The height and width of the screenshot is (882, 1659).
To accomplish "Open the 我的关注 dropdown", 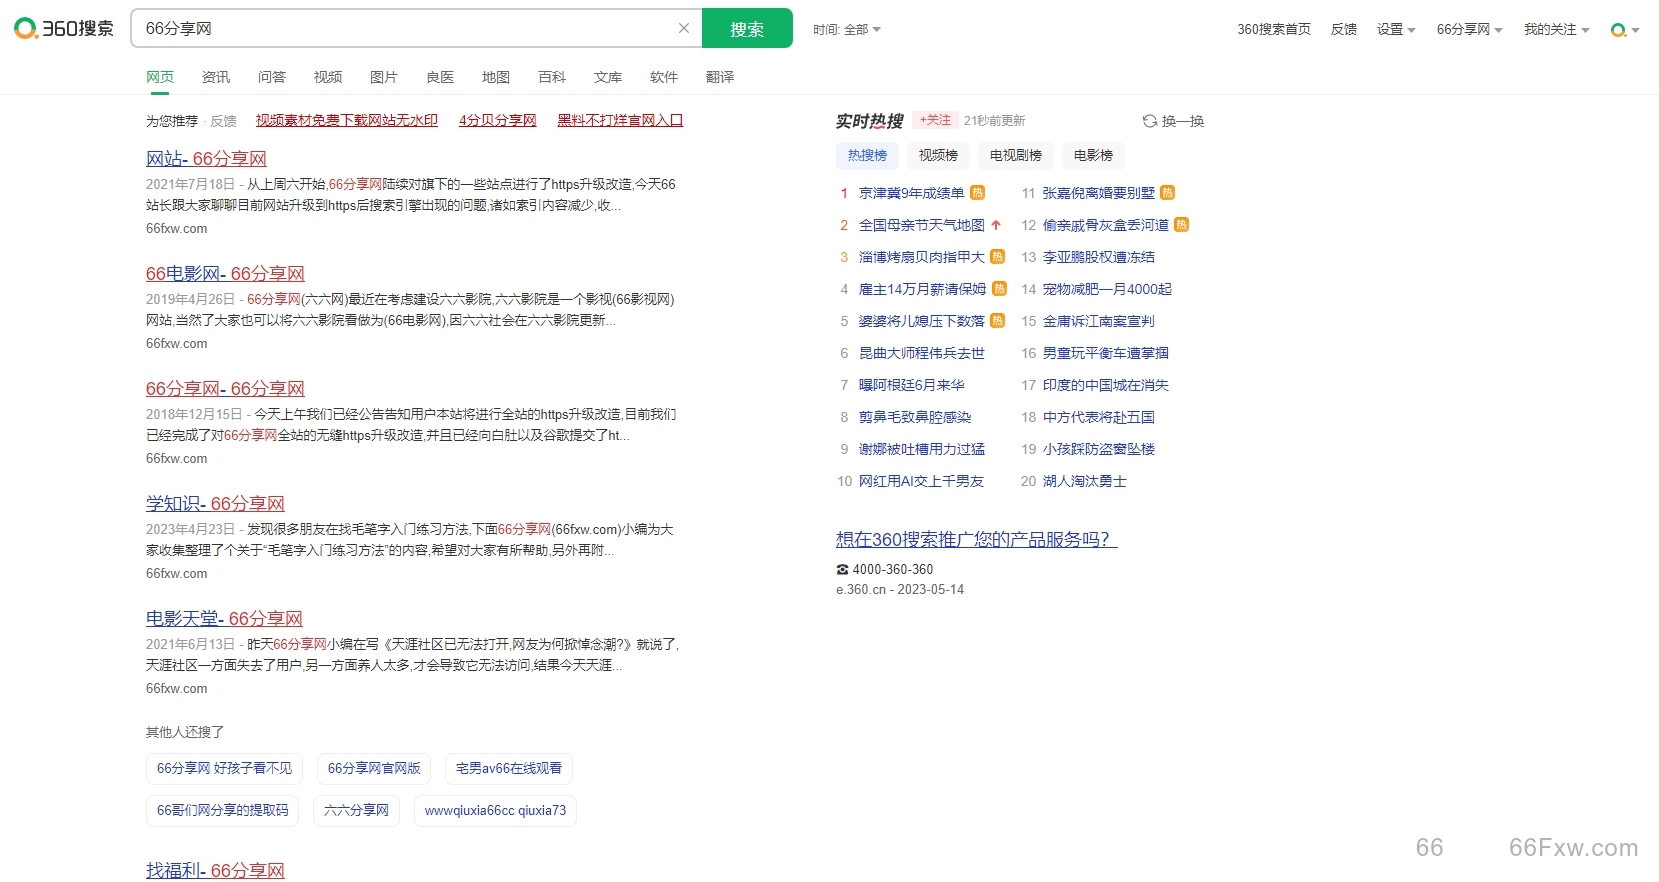I will [x=1556, y=29].
